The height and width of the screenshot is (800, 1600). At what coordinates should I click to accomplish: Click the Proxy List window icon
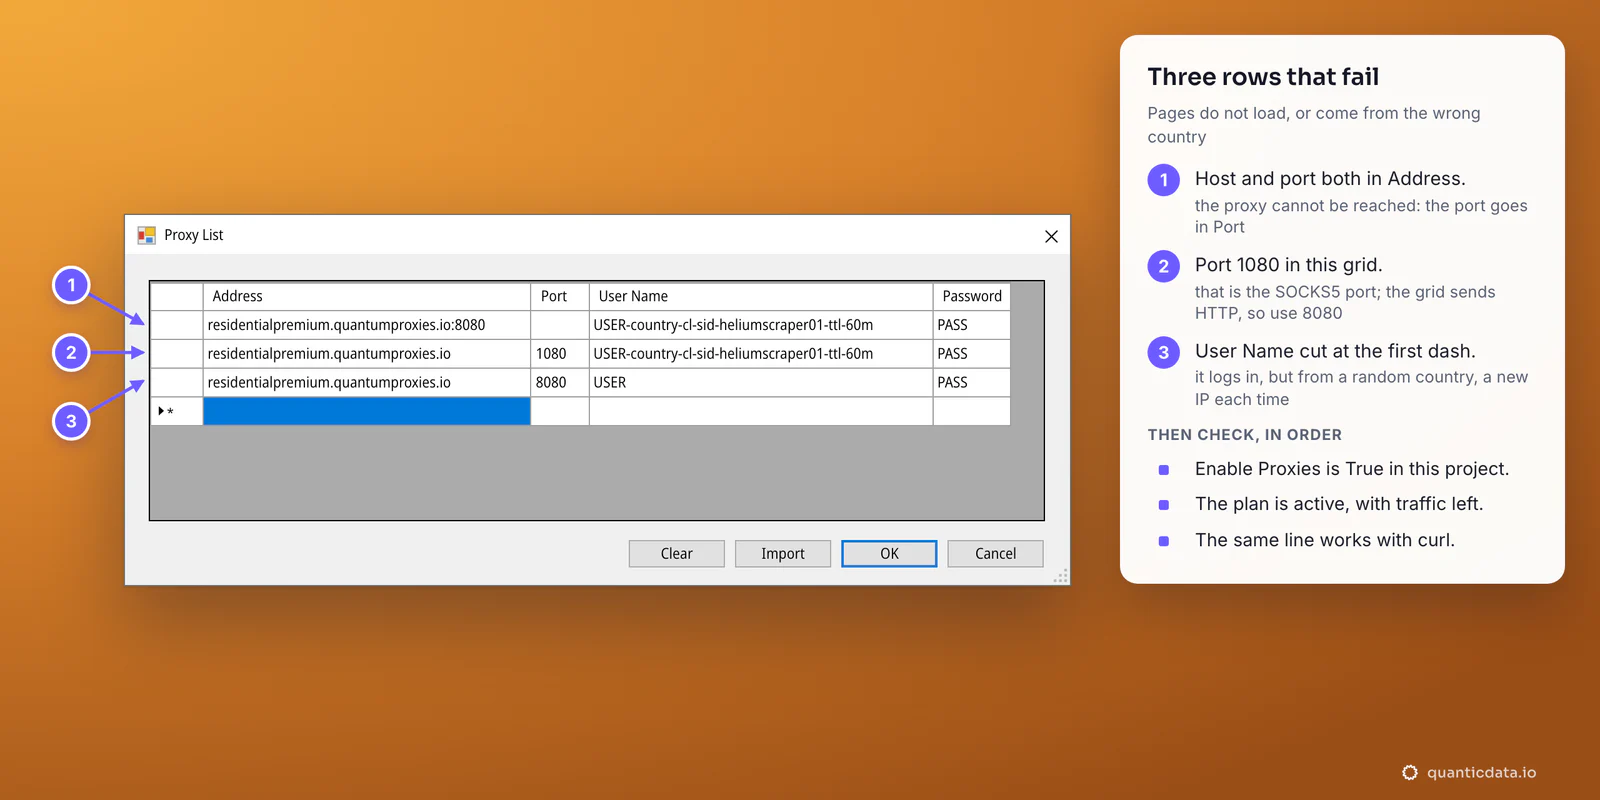coord(146,235)
